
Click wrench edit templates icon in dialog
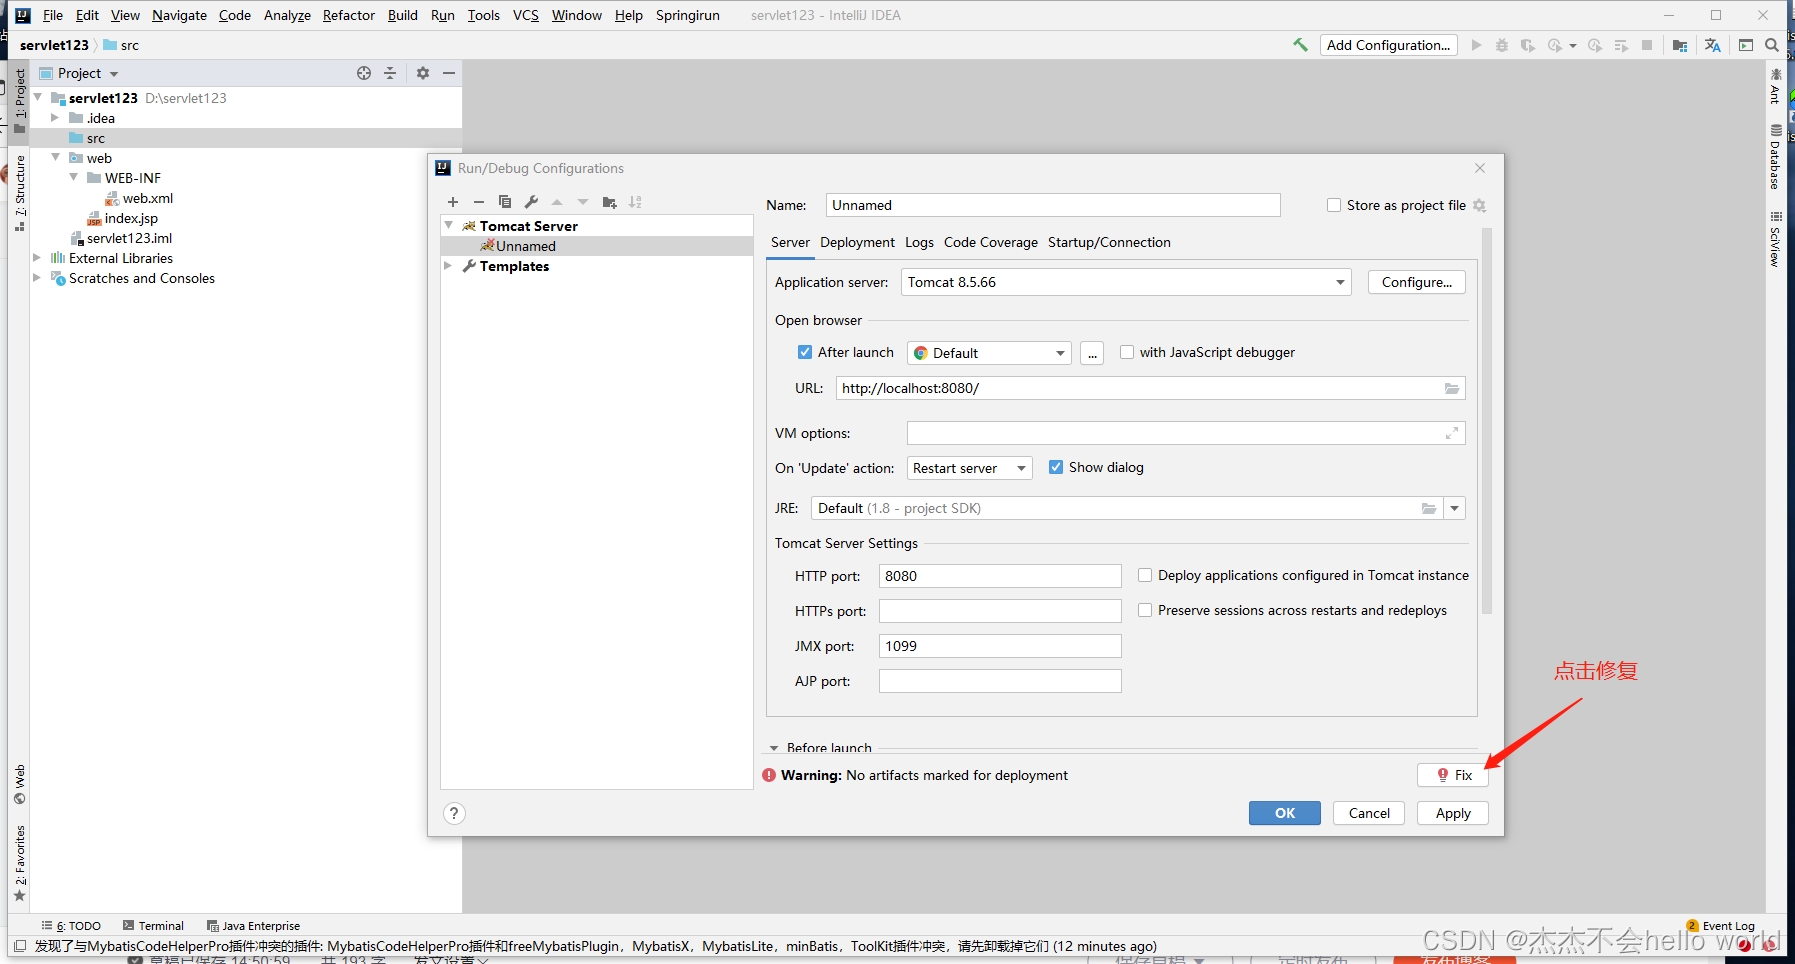[531, 202]
